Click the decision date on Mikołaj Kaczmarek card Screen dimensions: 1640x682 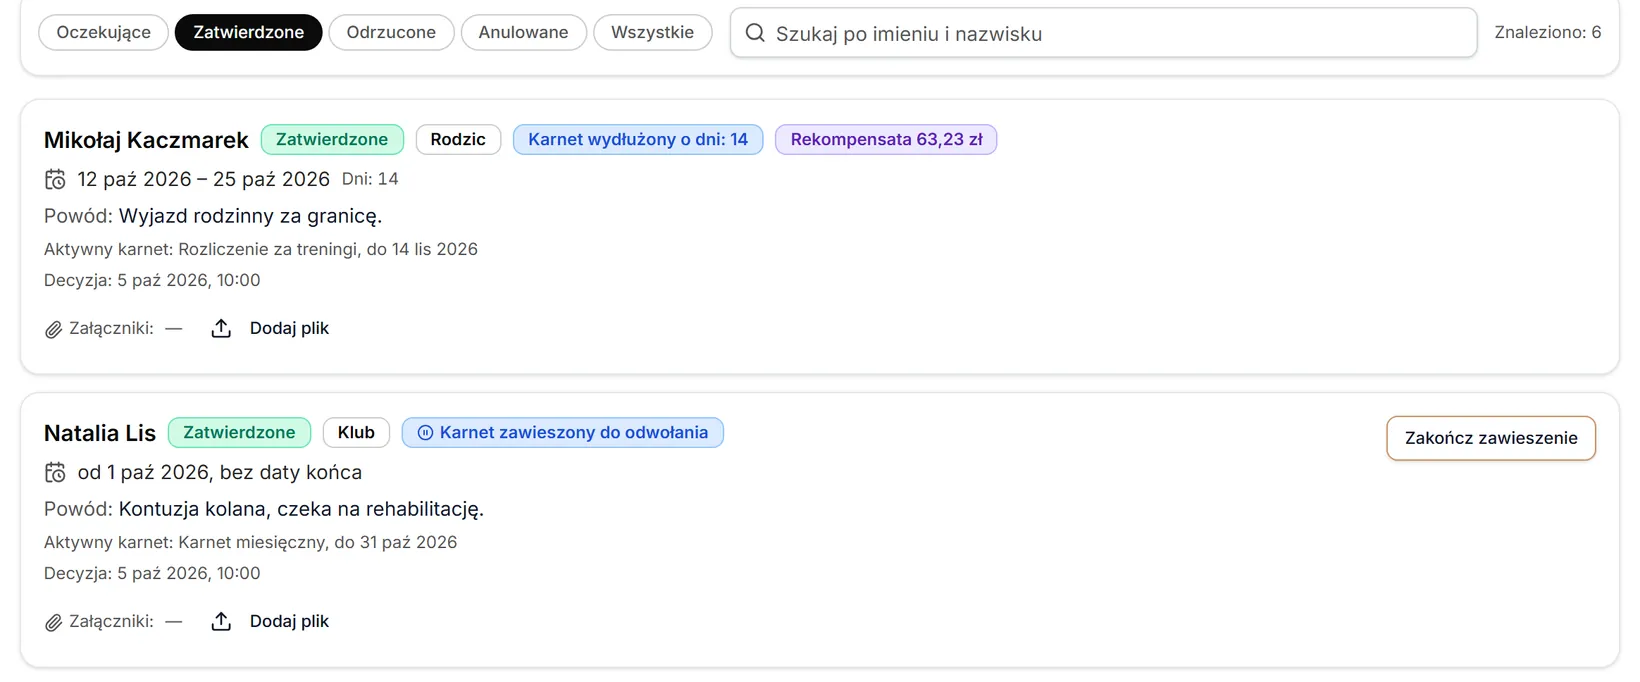coord(152,280)
